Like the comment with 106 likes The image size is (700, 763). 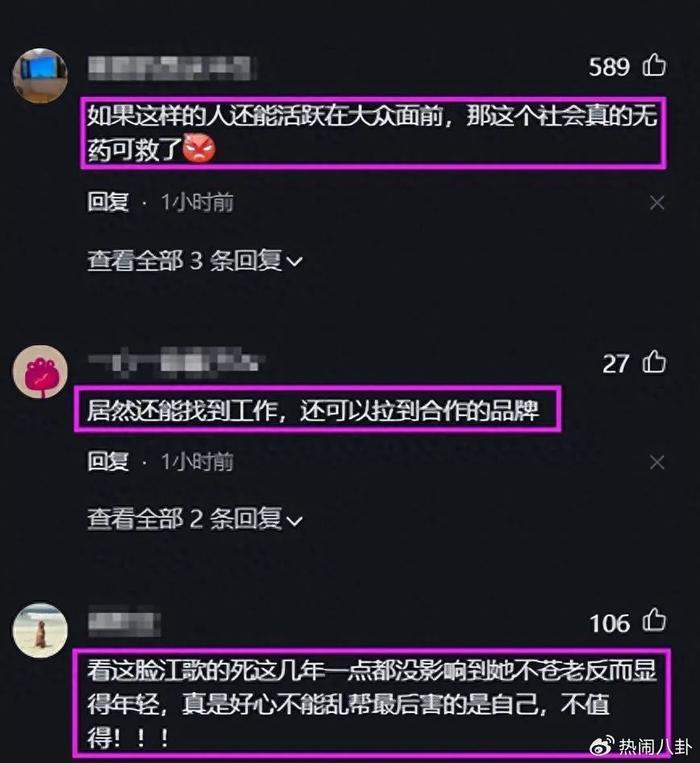(x=654, y=621)
